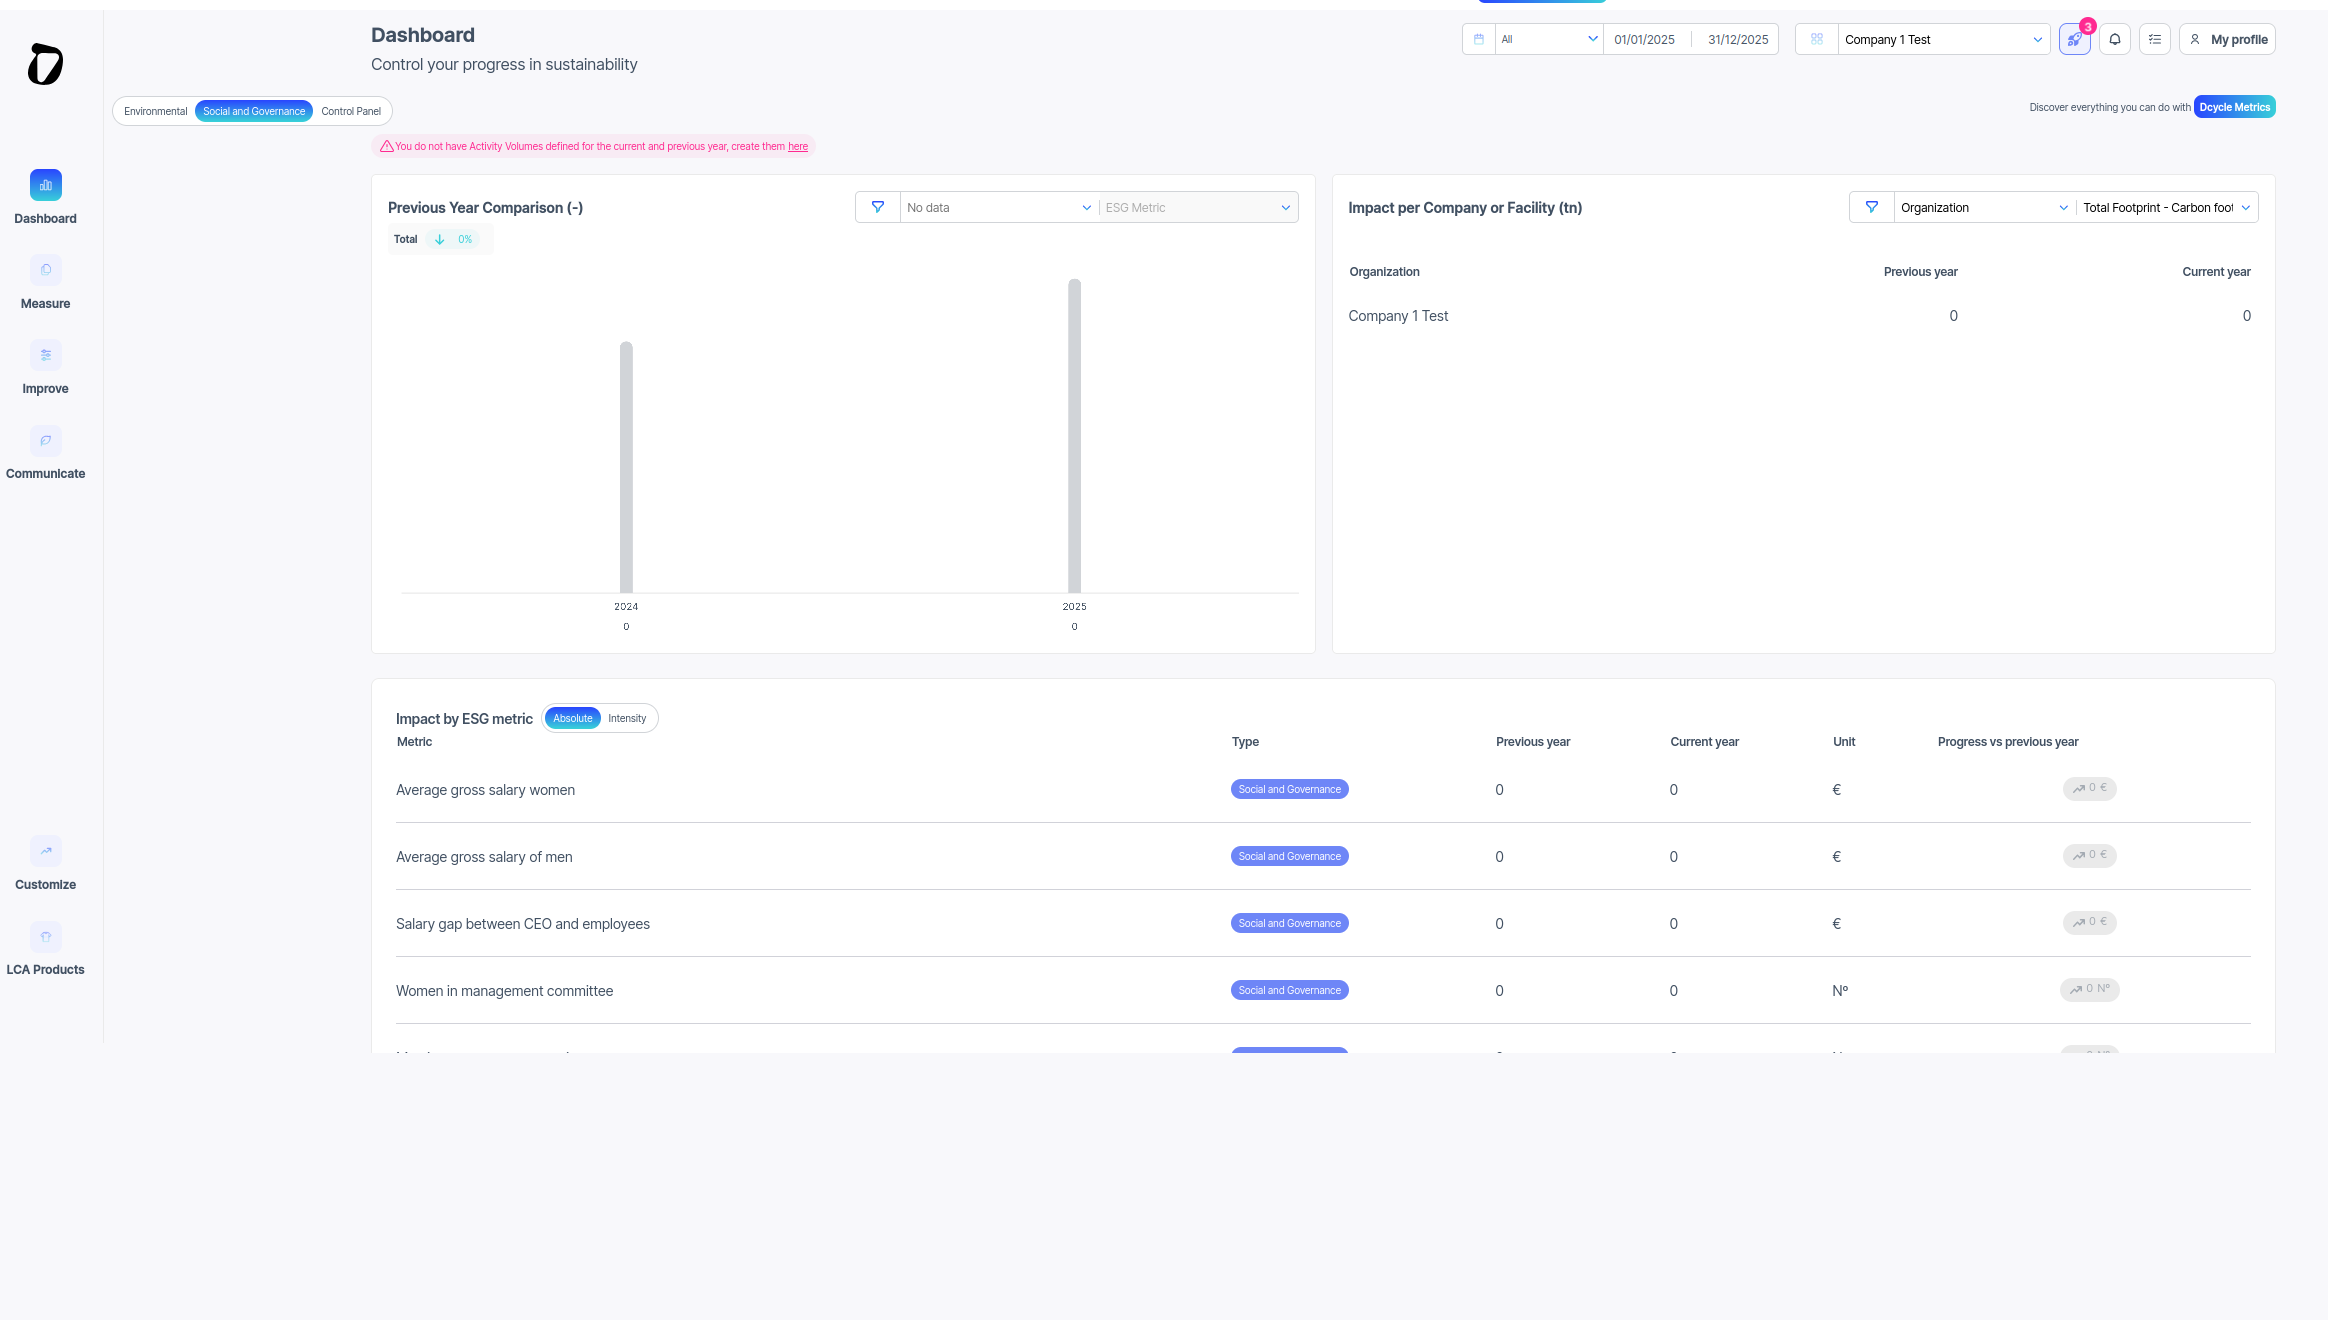Click progress badge for salary women row

[x=2089, y=788]
